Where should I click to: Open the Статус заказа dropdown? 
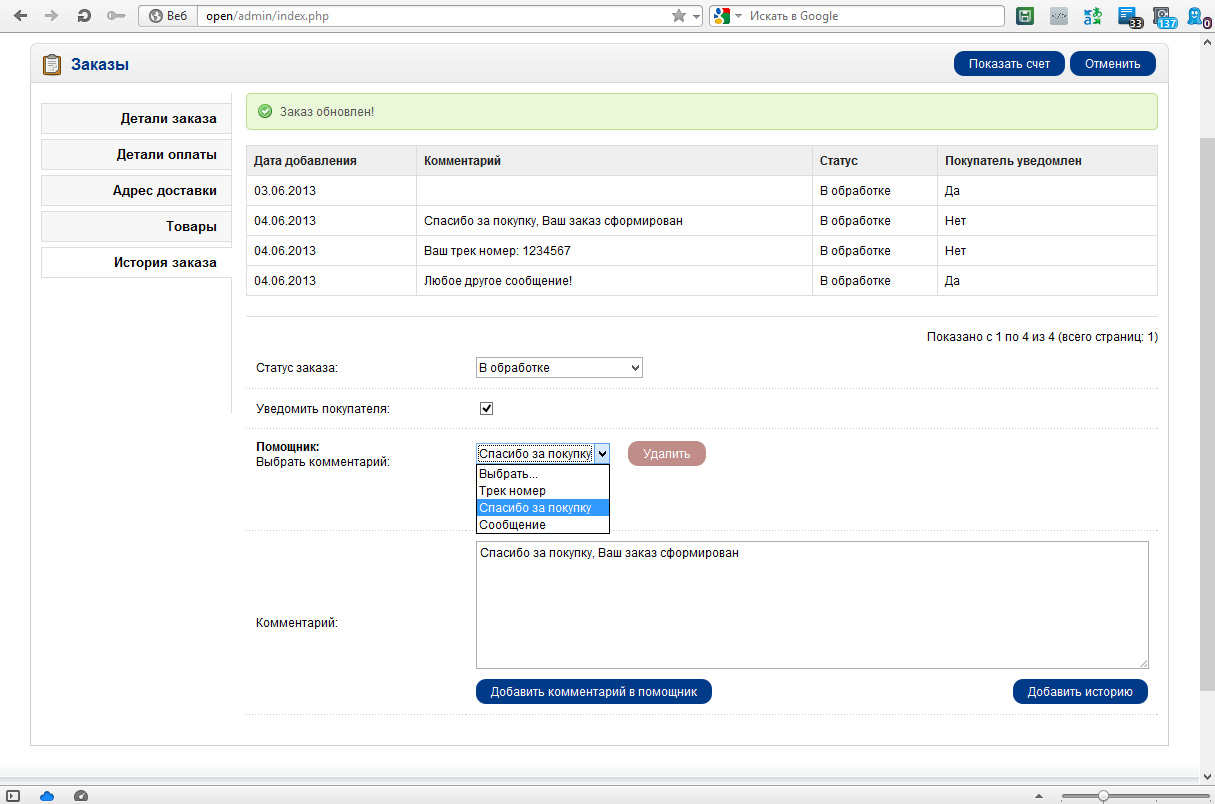tap(559, 368)
